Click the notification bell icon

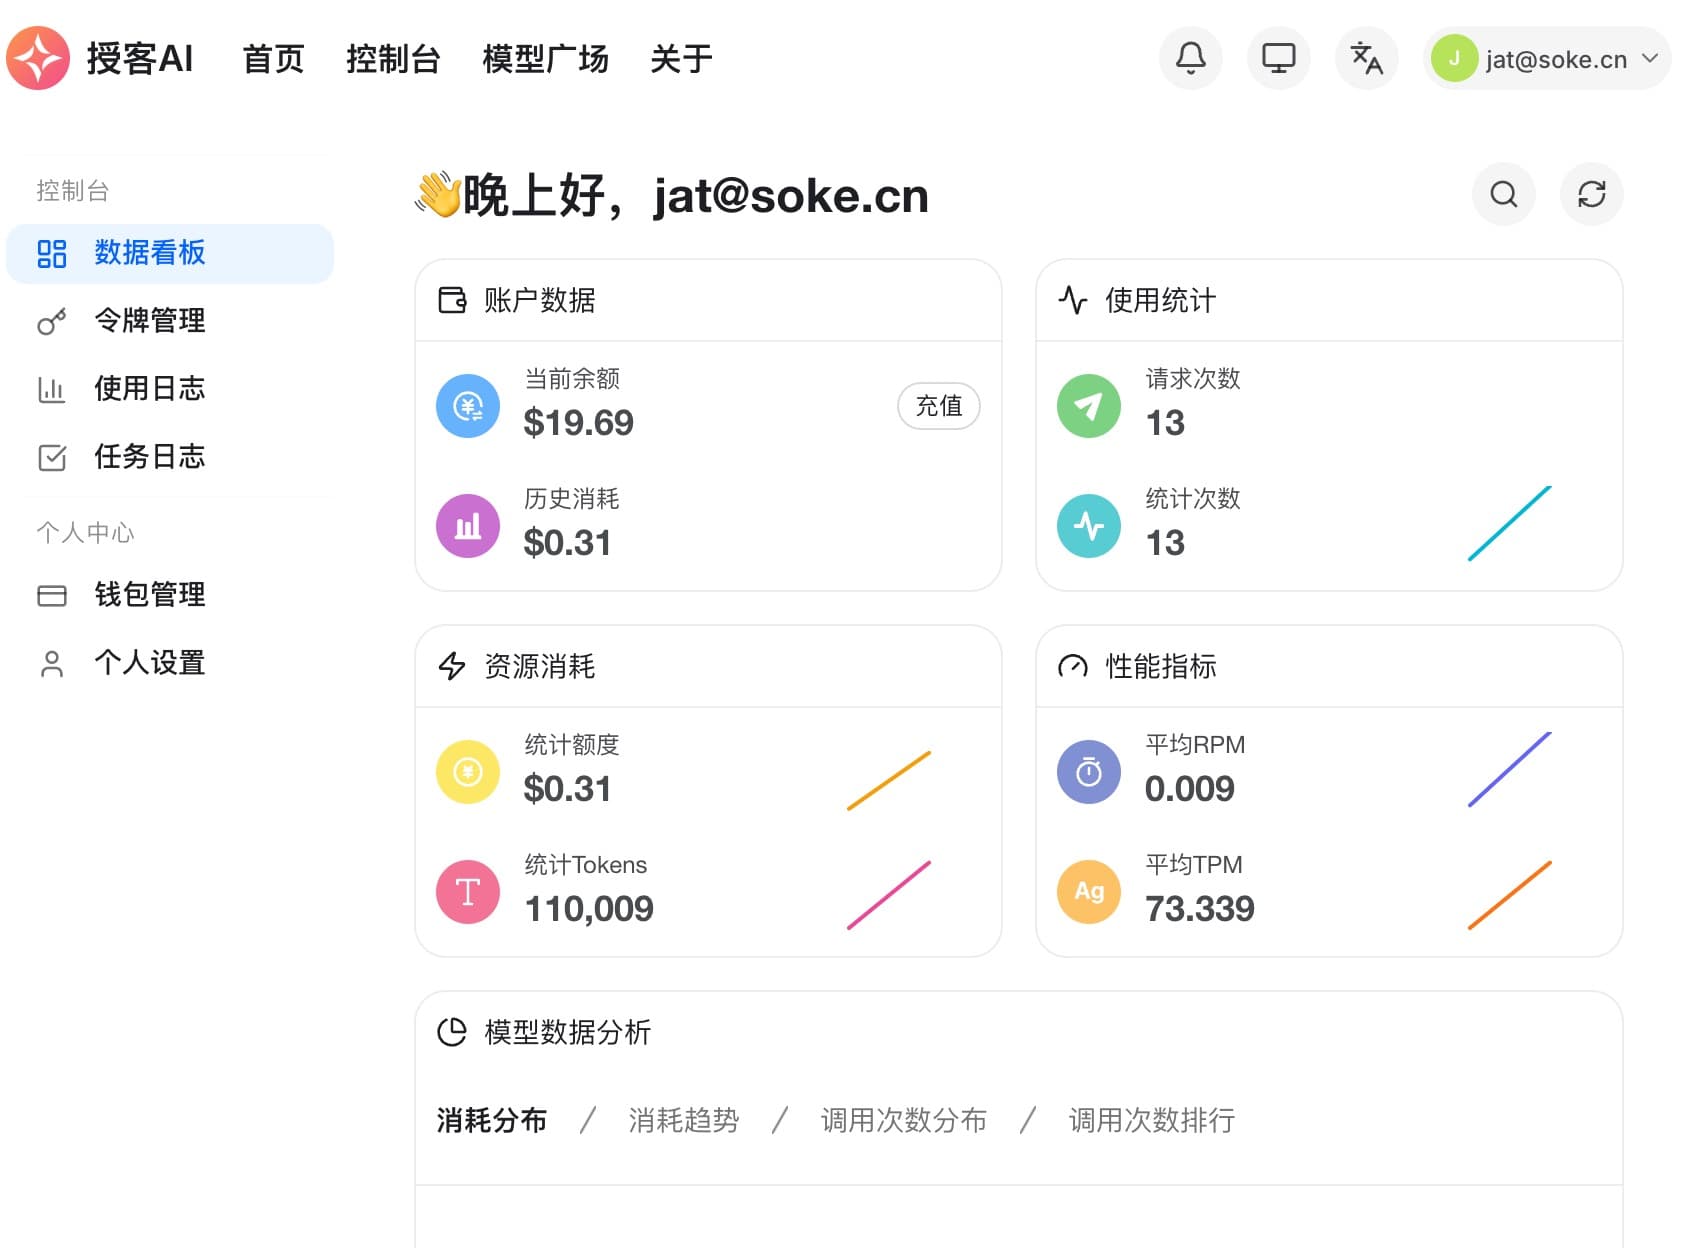(x=1190, y=58)
